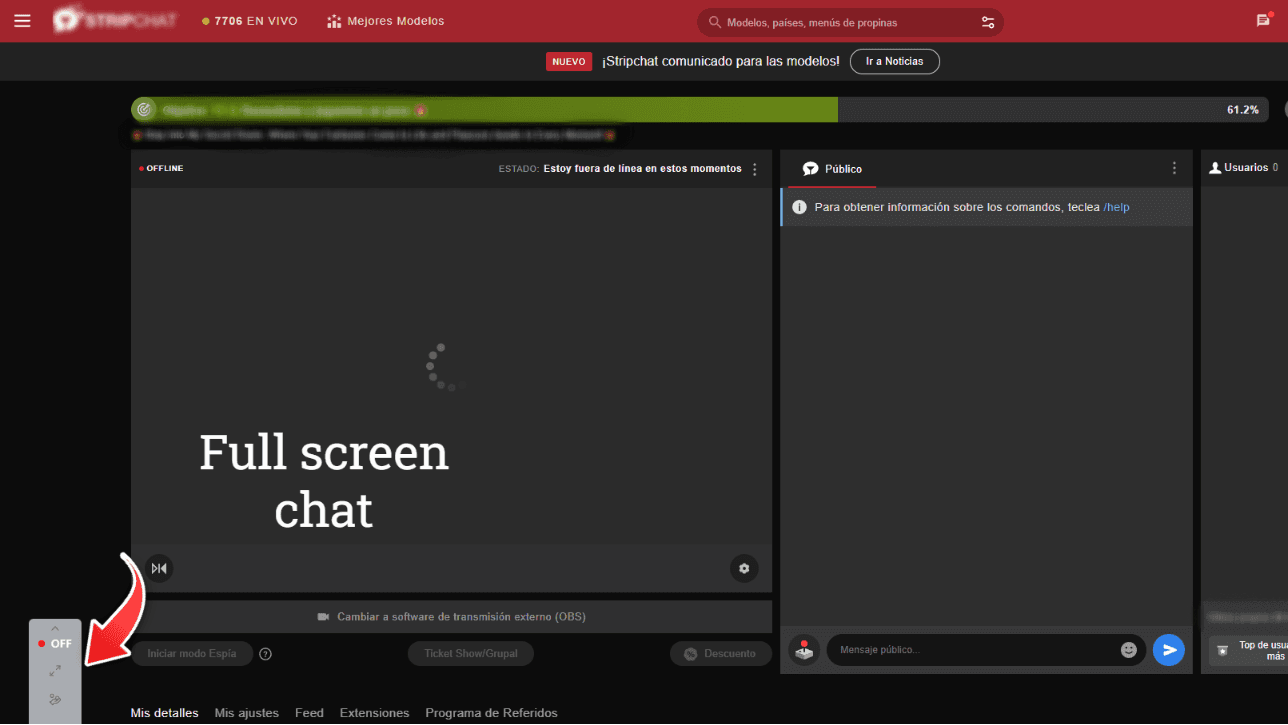The image size is (1288, 725).
Task: Collapse the floating widget with up chevron
Action: 55,629
